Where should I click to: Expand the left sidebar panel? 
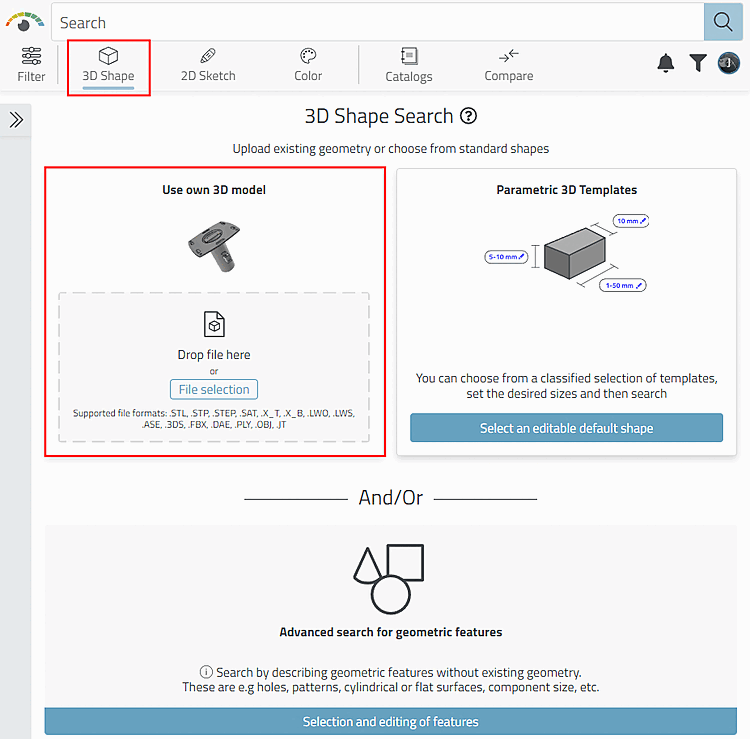[x=16, y=120]
